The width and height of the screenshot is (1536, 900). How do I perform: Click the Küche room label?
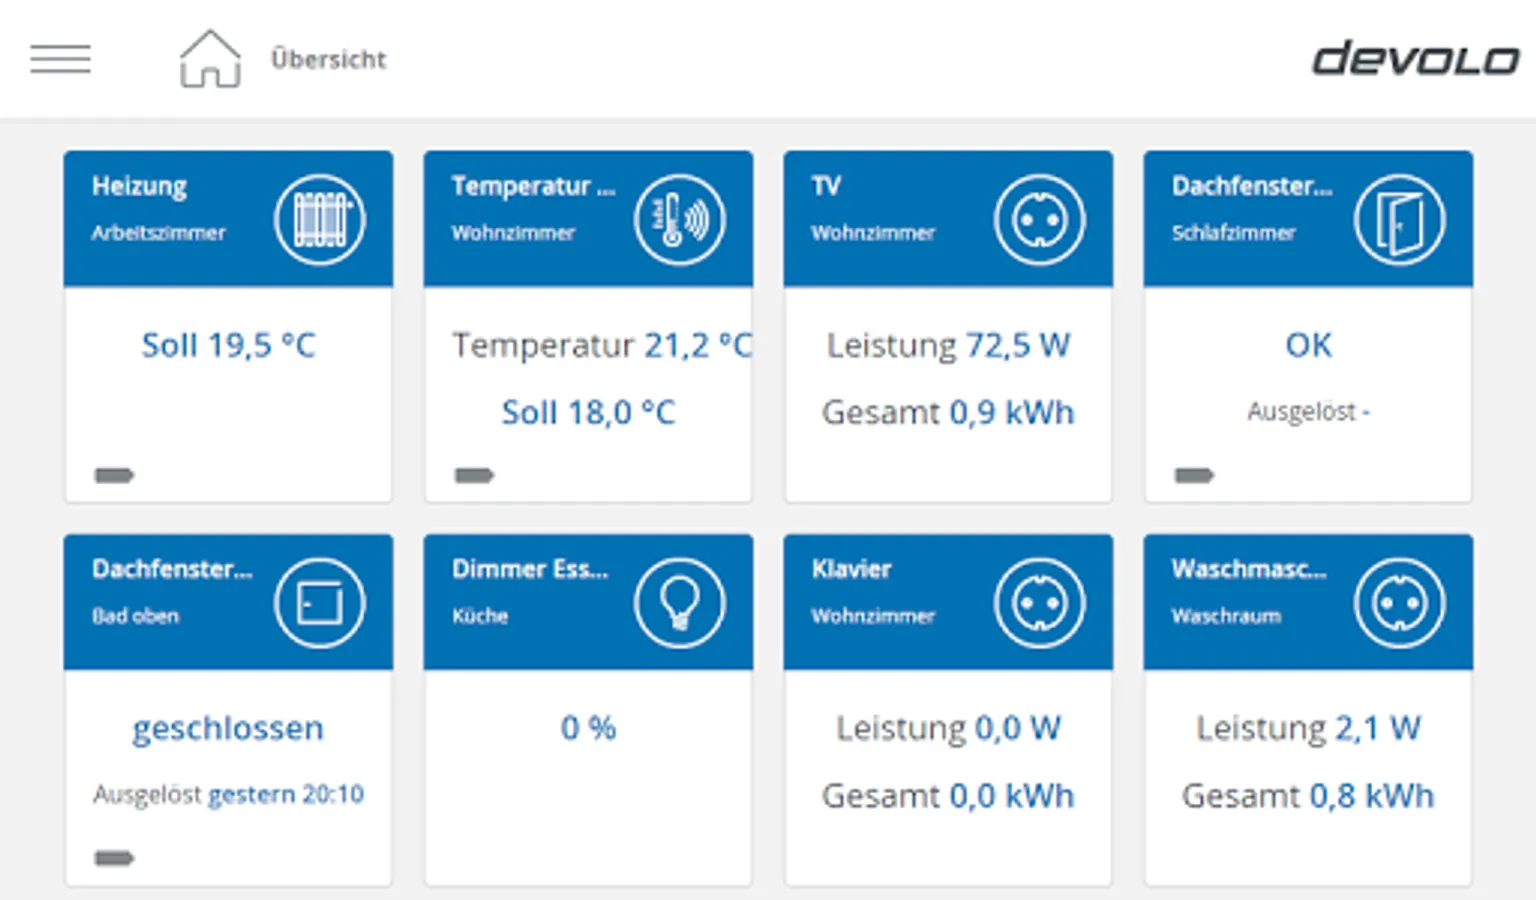click(480, 616)
